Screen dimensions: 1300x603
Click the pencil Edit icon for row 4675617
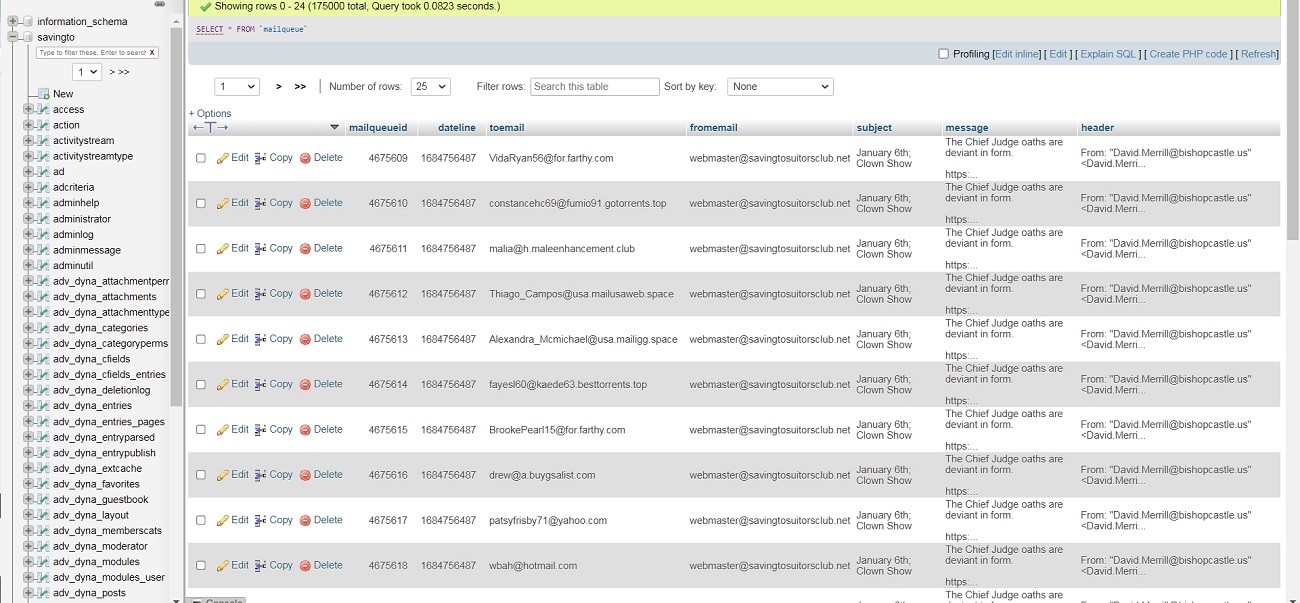coord(223,520)
